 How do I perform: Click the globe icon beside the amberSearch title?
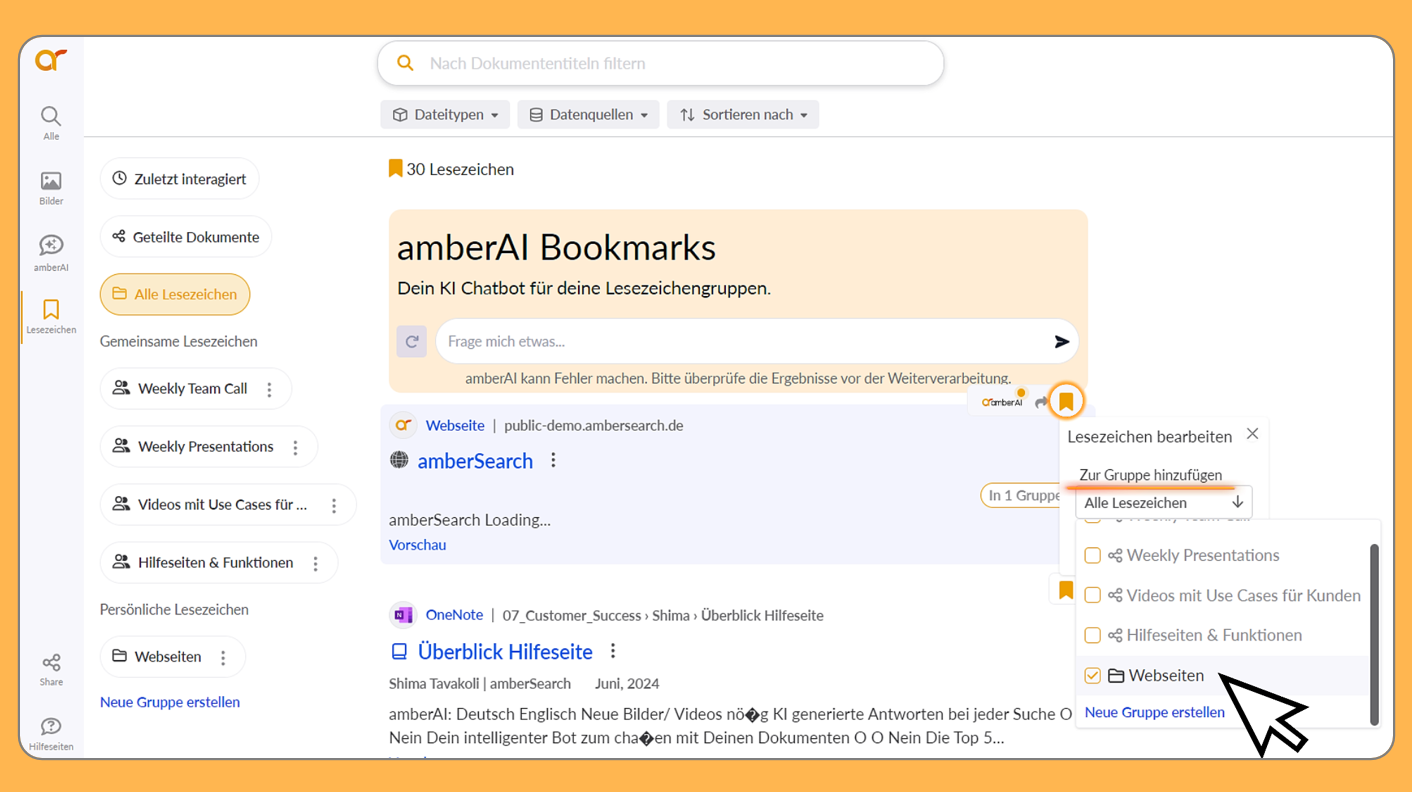tap(399, 460)
